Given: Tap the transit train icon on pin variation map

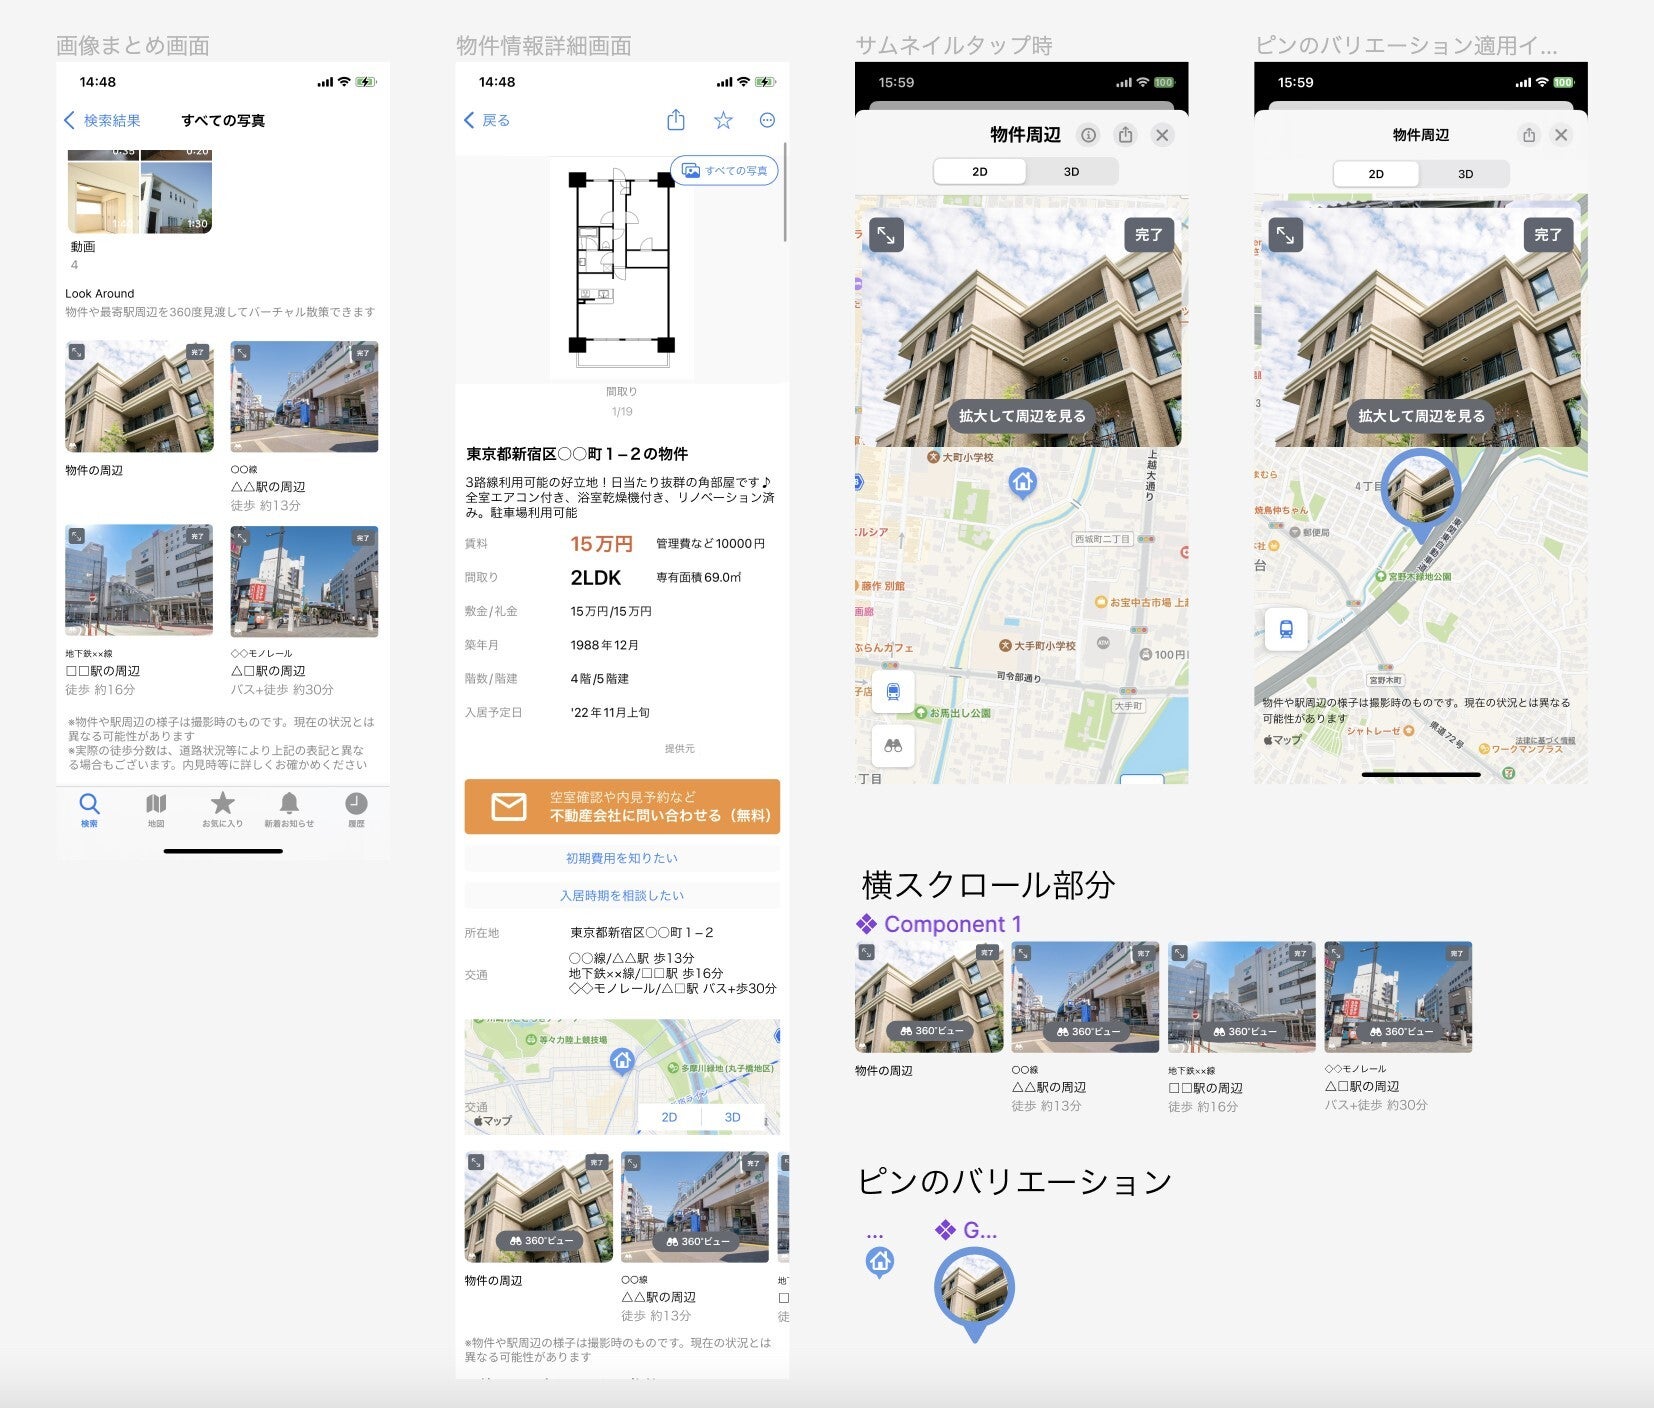Looking at the screenshot, I should [1286, 630].
